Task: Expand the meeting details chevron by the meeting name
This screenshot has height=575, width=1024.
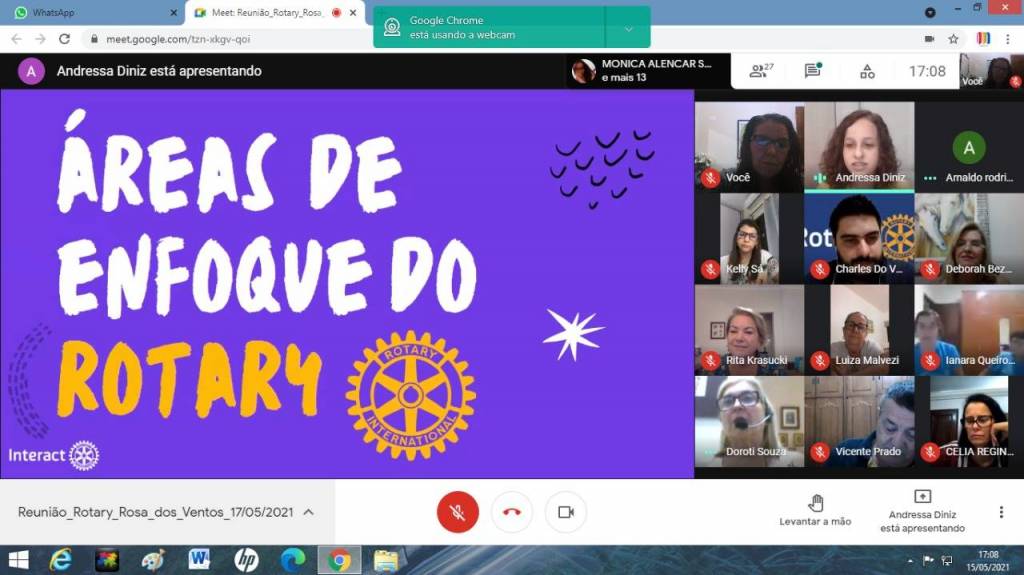Action: click(309, 512)
